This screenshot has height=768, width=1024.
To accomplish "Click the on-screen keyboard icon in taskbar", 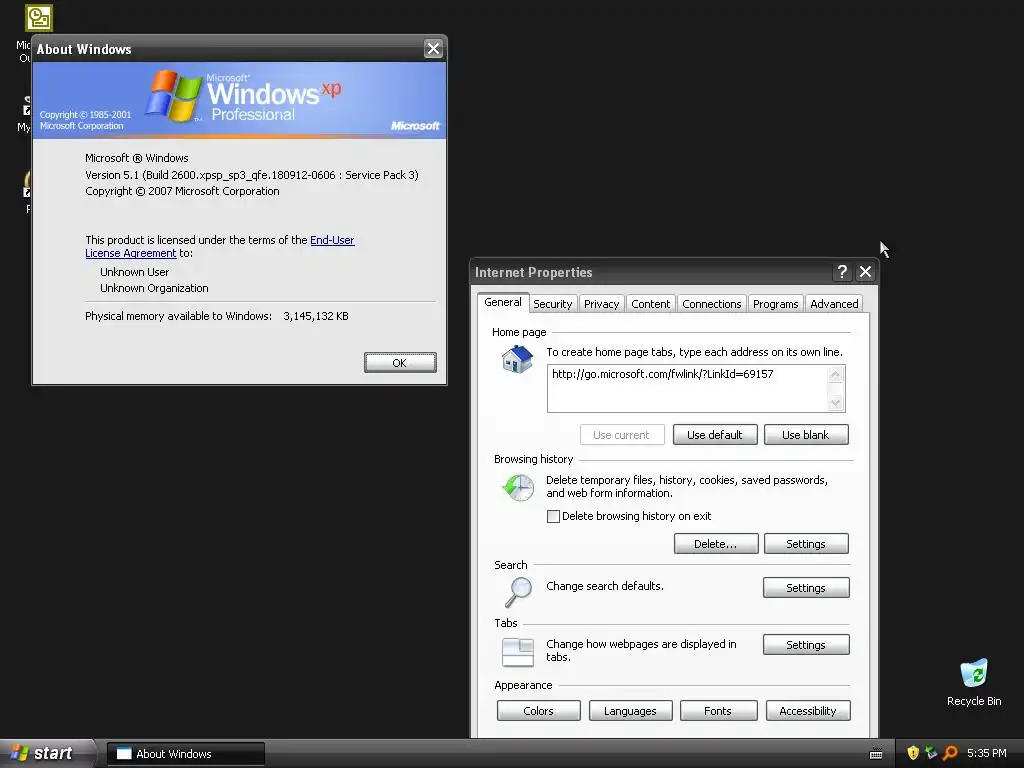I will [x=876, y=754].
